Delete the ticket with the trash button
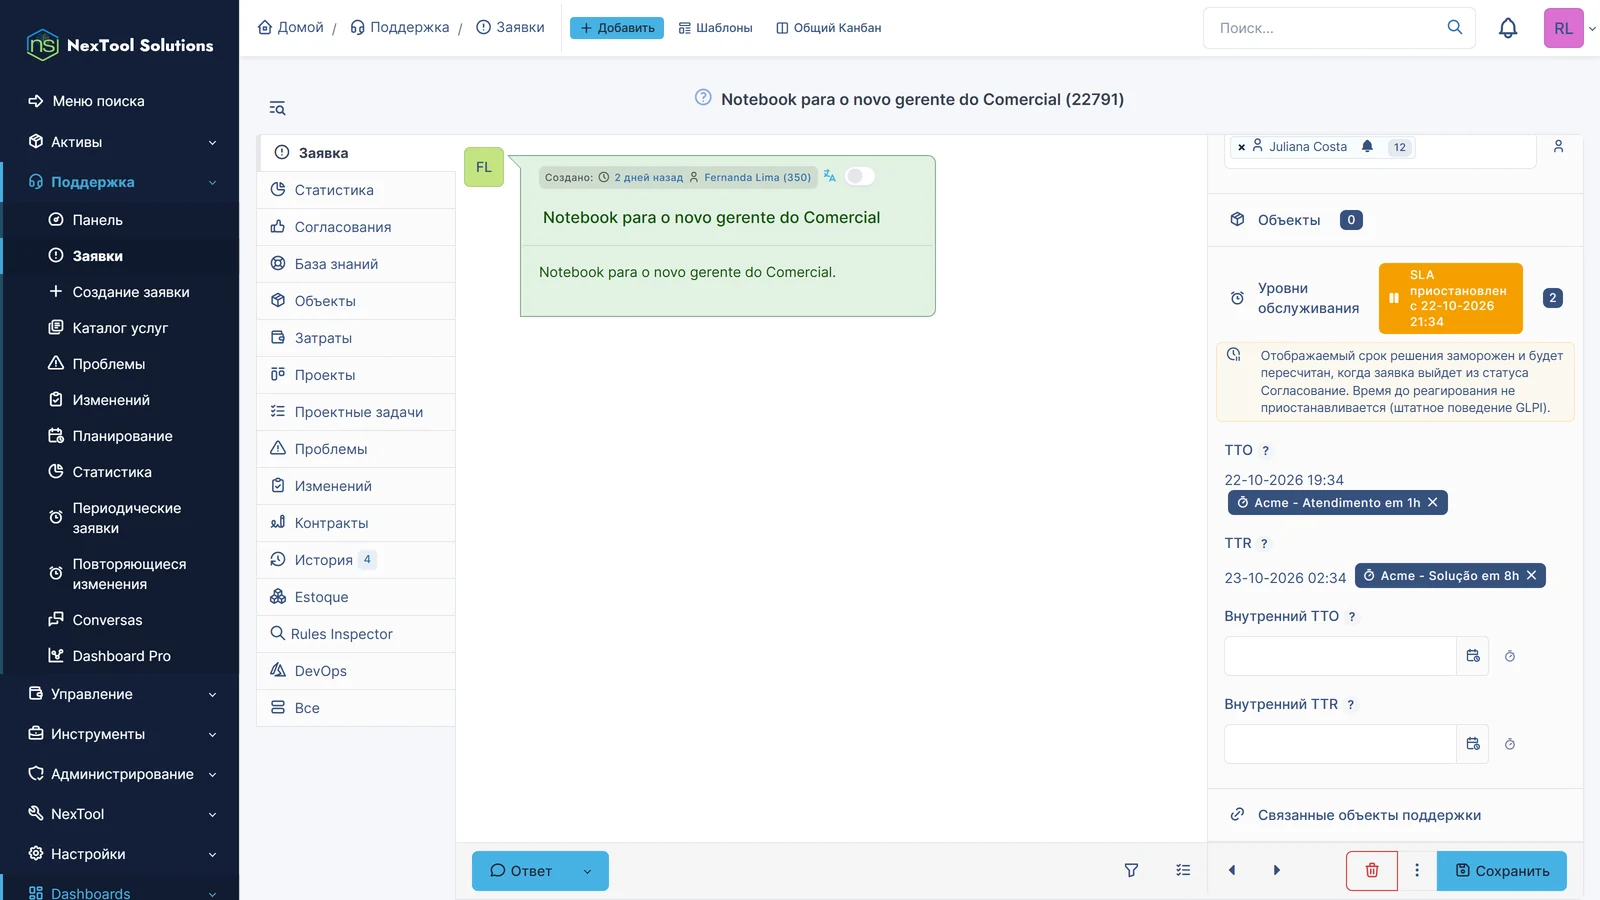Image resolution: width=1600 pixels, height=900 pixels. pyautogui.click(x=1372, y=870)
